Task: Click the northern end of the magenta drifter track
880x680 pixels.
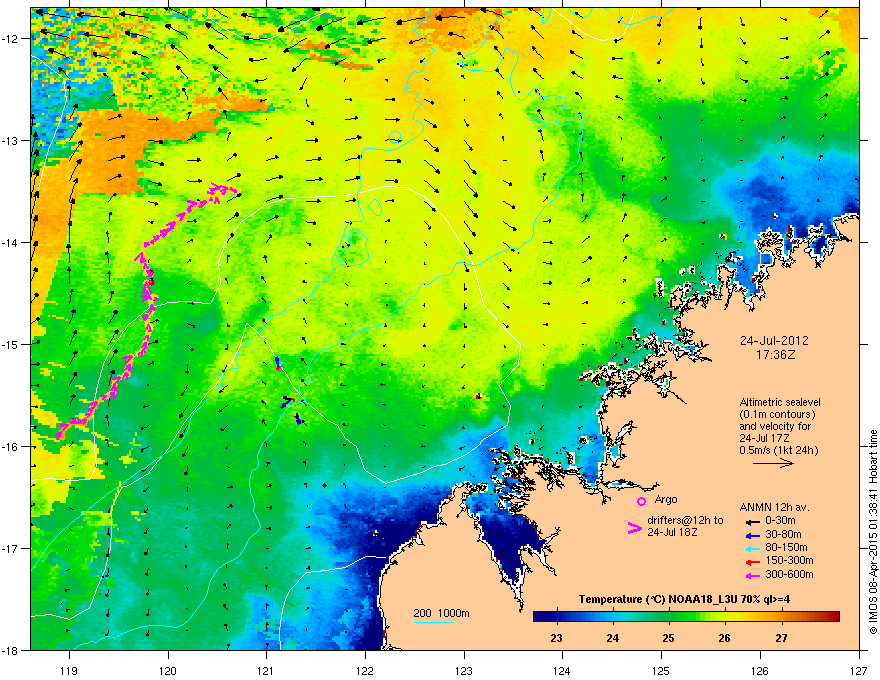Action: pos(231,190)
